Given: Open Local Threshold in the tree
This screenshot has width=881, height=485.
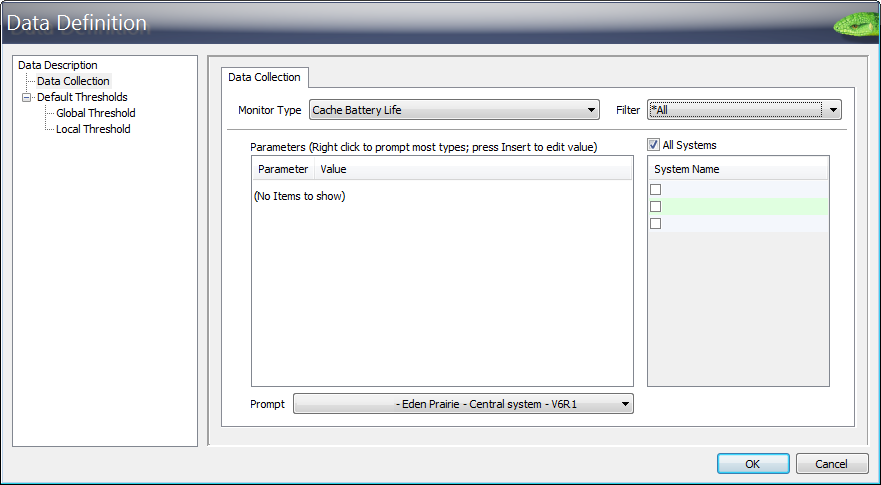Looking at the screenshot, I should coord(93,129).
